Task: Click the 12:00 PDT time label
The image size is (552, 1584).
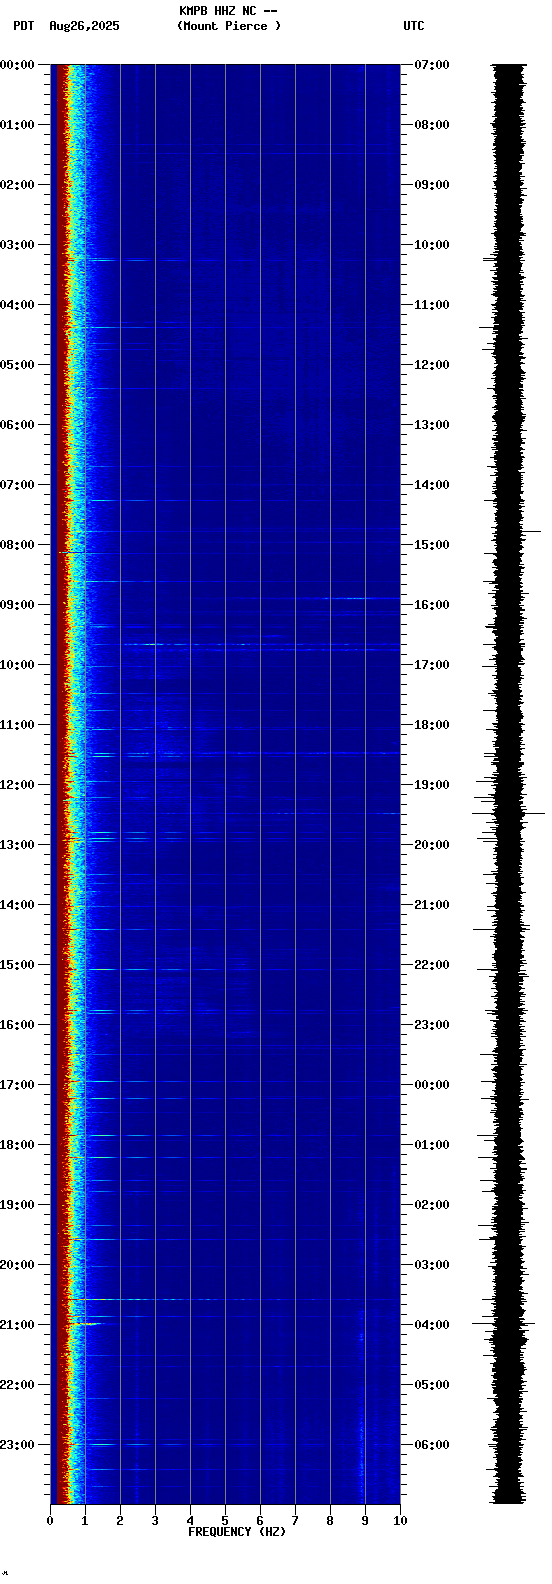Action: (17, 785)
